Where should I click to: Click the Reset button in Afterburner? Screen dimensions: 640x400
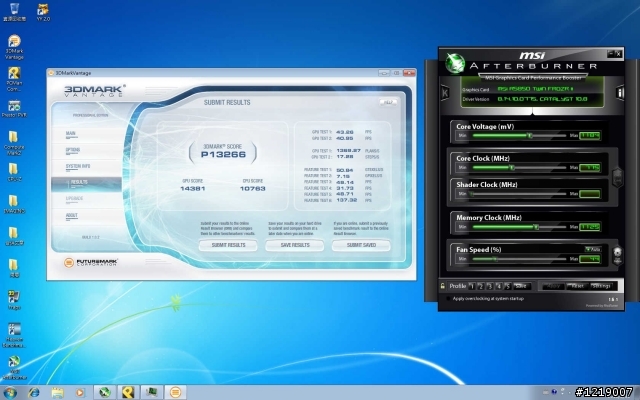[578, 286]
